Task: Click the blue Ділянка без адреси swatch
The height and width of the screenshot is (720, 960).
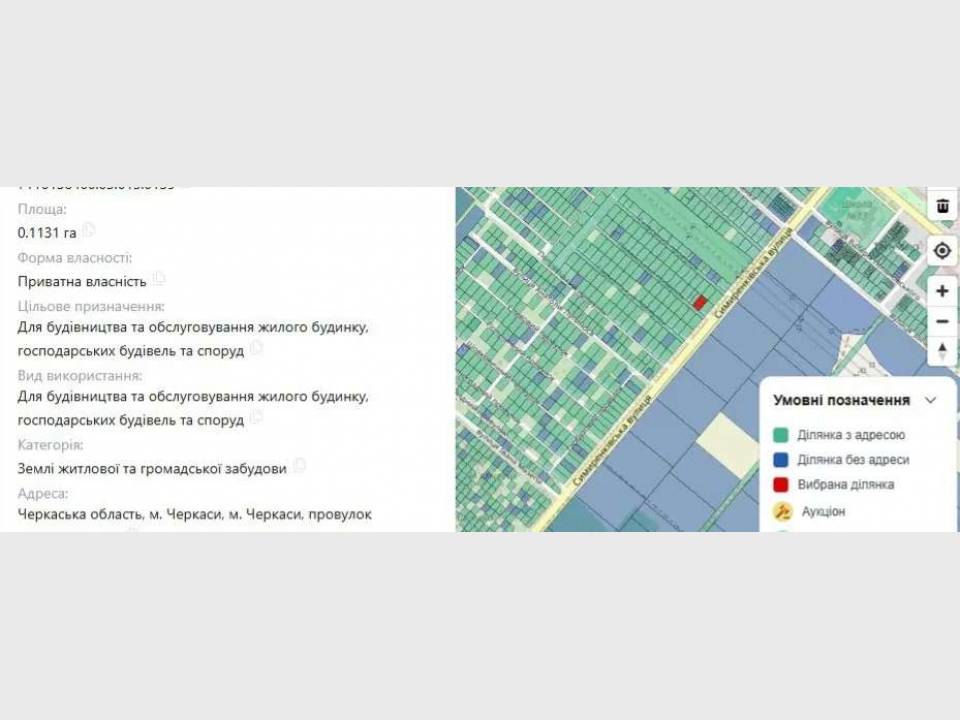Action: 781,460
